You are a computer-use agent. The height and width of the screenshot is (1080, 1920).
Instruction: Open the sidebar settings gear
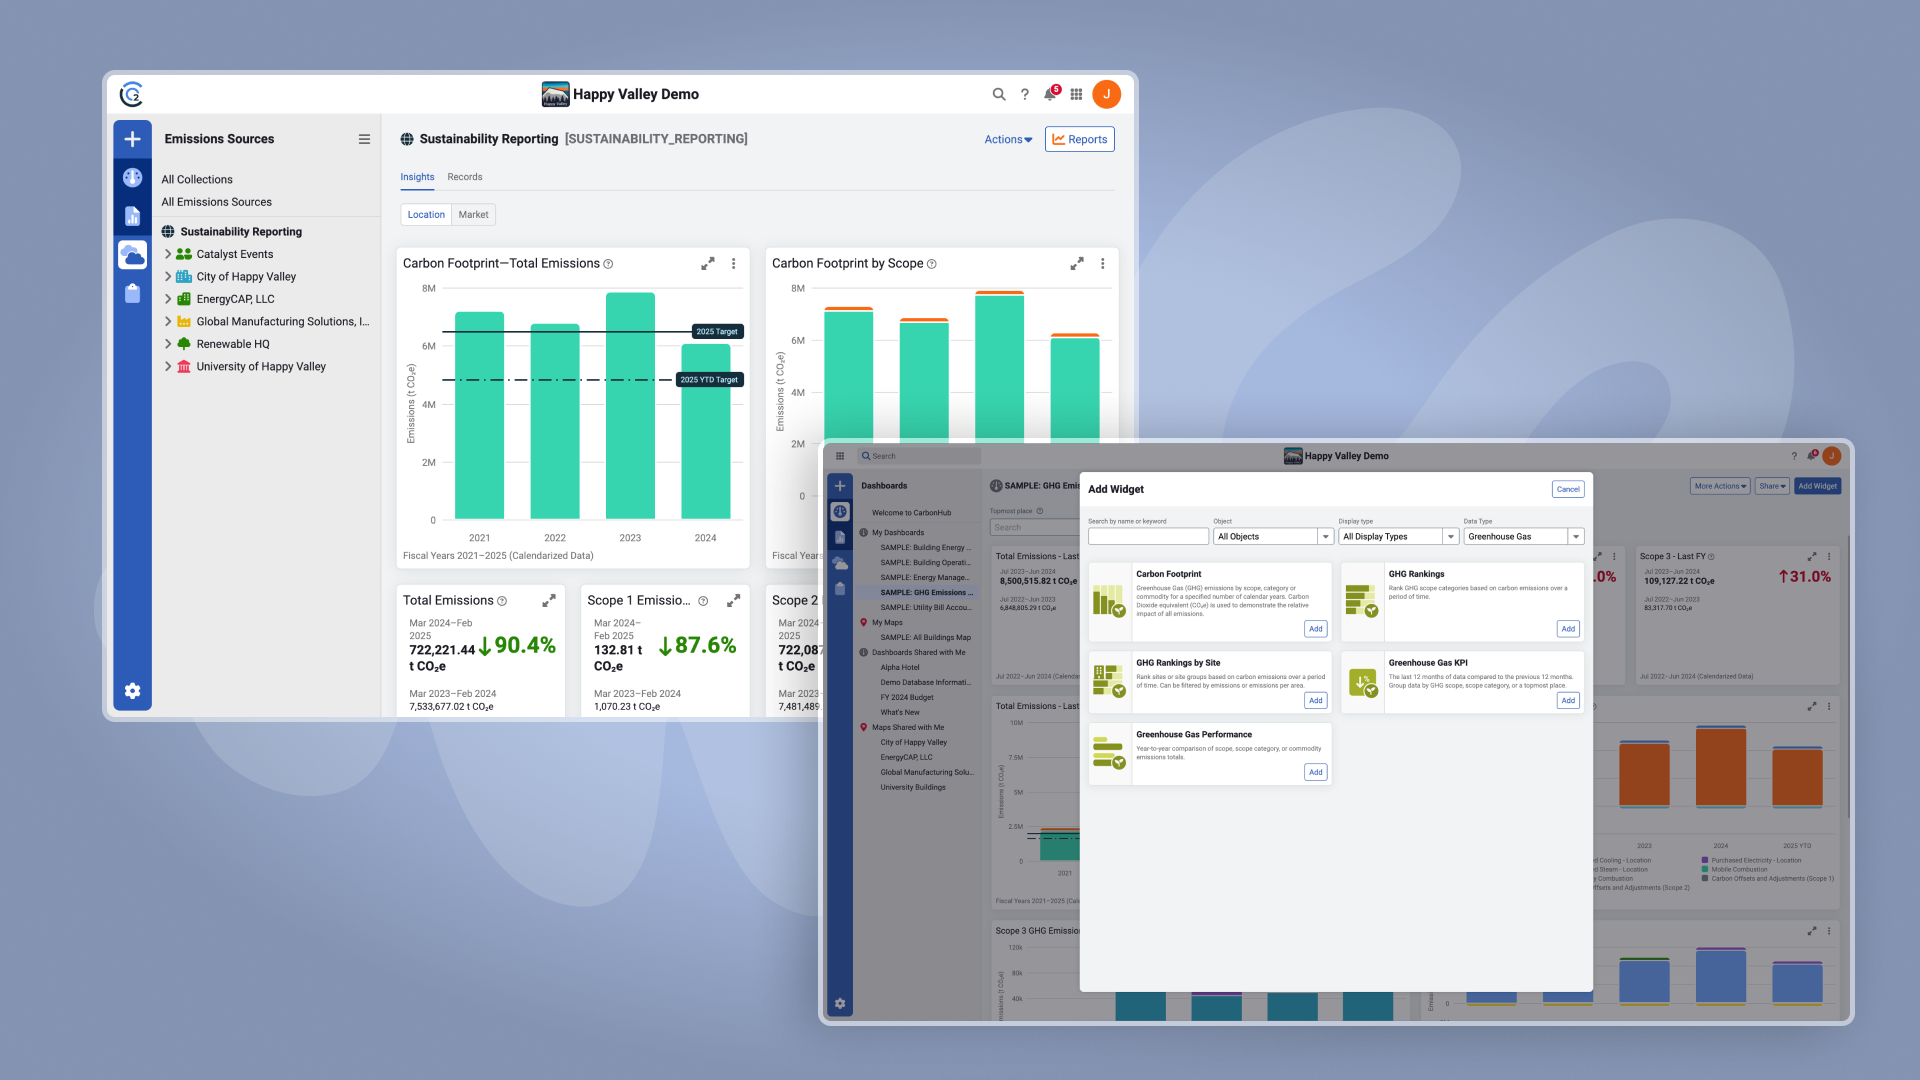pos(132,691)
